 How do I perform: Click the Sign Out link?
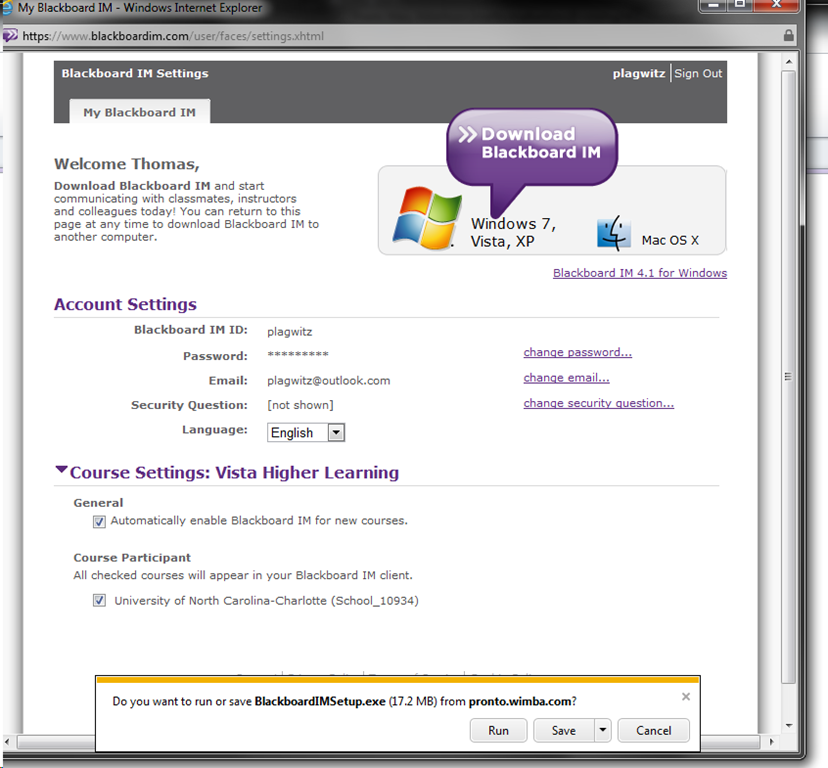[698, 74]
